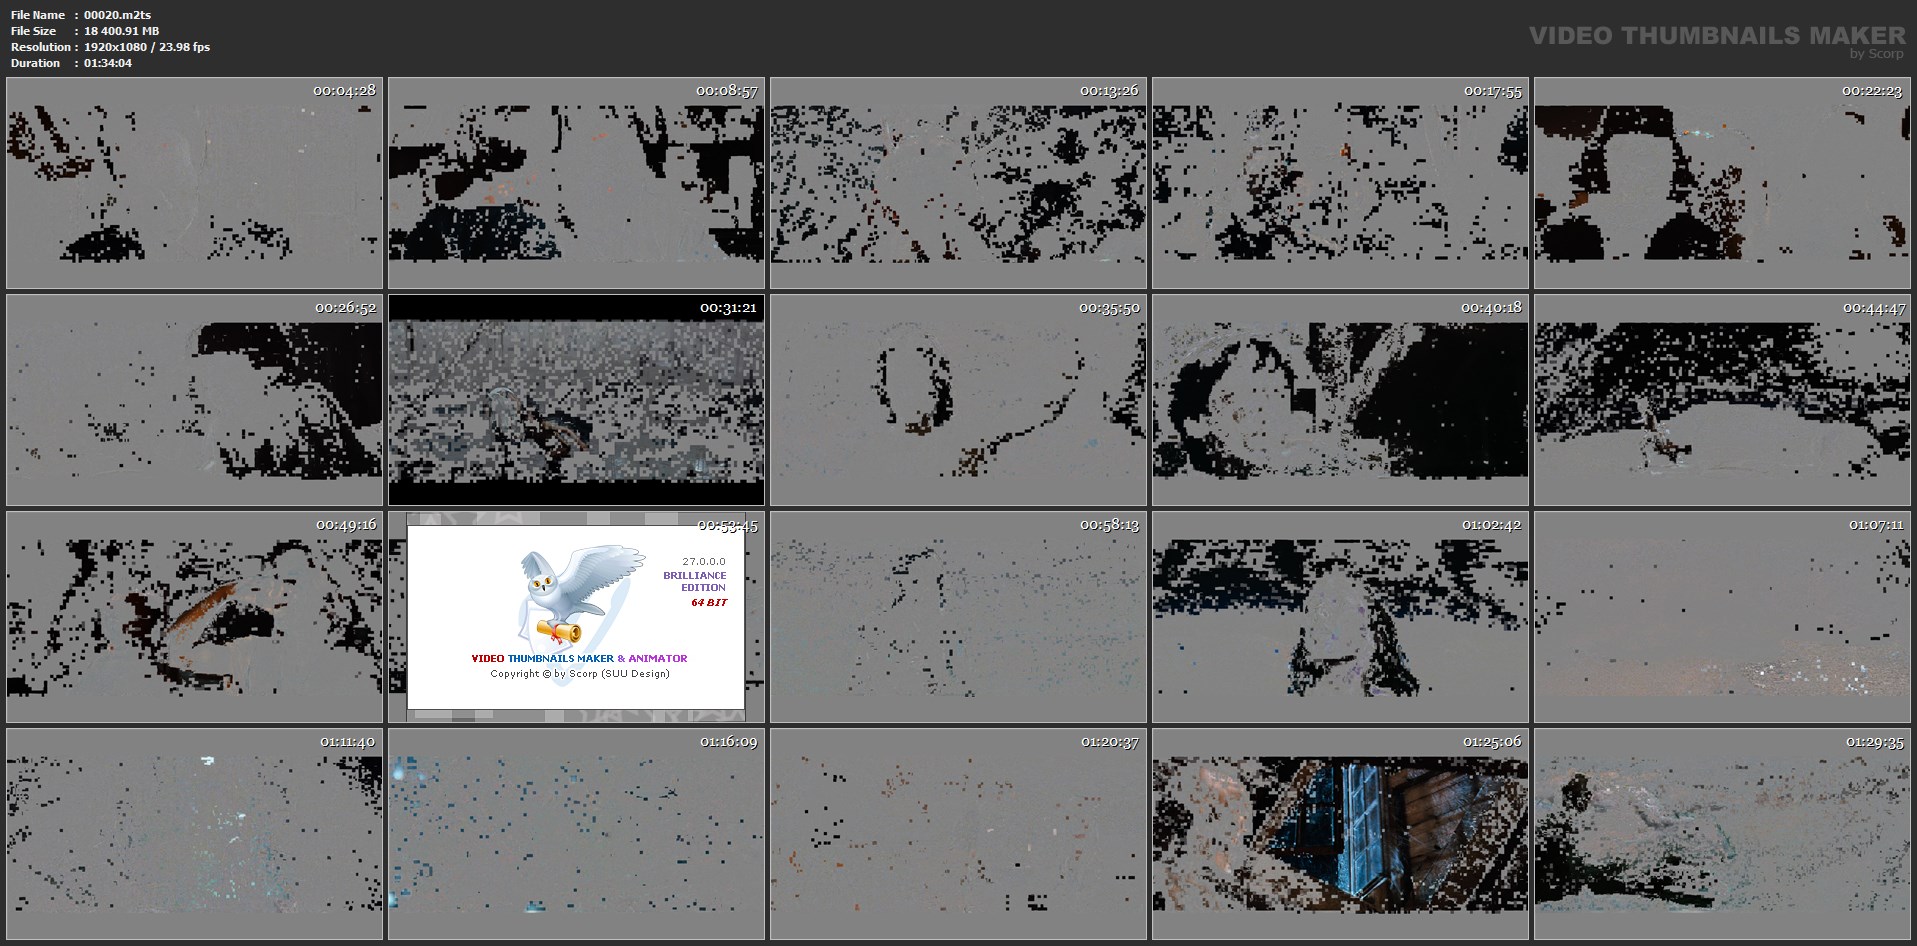
Task: Click the 01:07:11 timestamp label
Action: pyautogui.click(x=1875, y=525)
